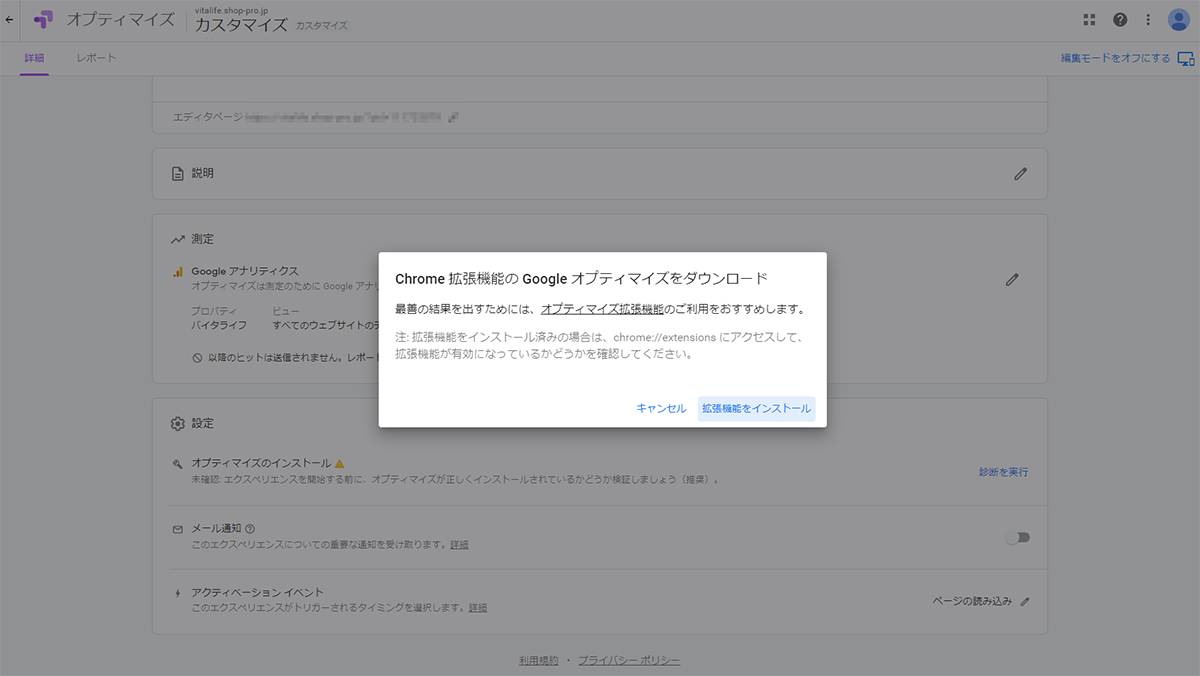Switch to the 詳細 tab
1200x676 pixels.
coord(34,58)
